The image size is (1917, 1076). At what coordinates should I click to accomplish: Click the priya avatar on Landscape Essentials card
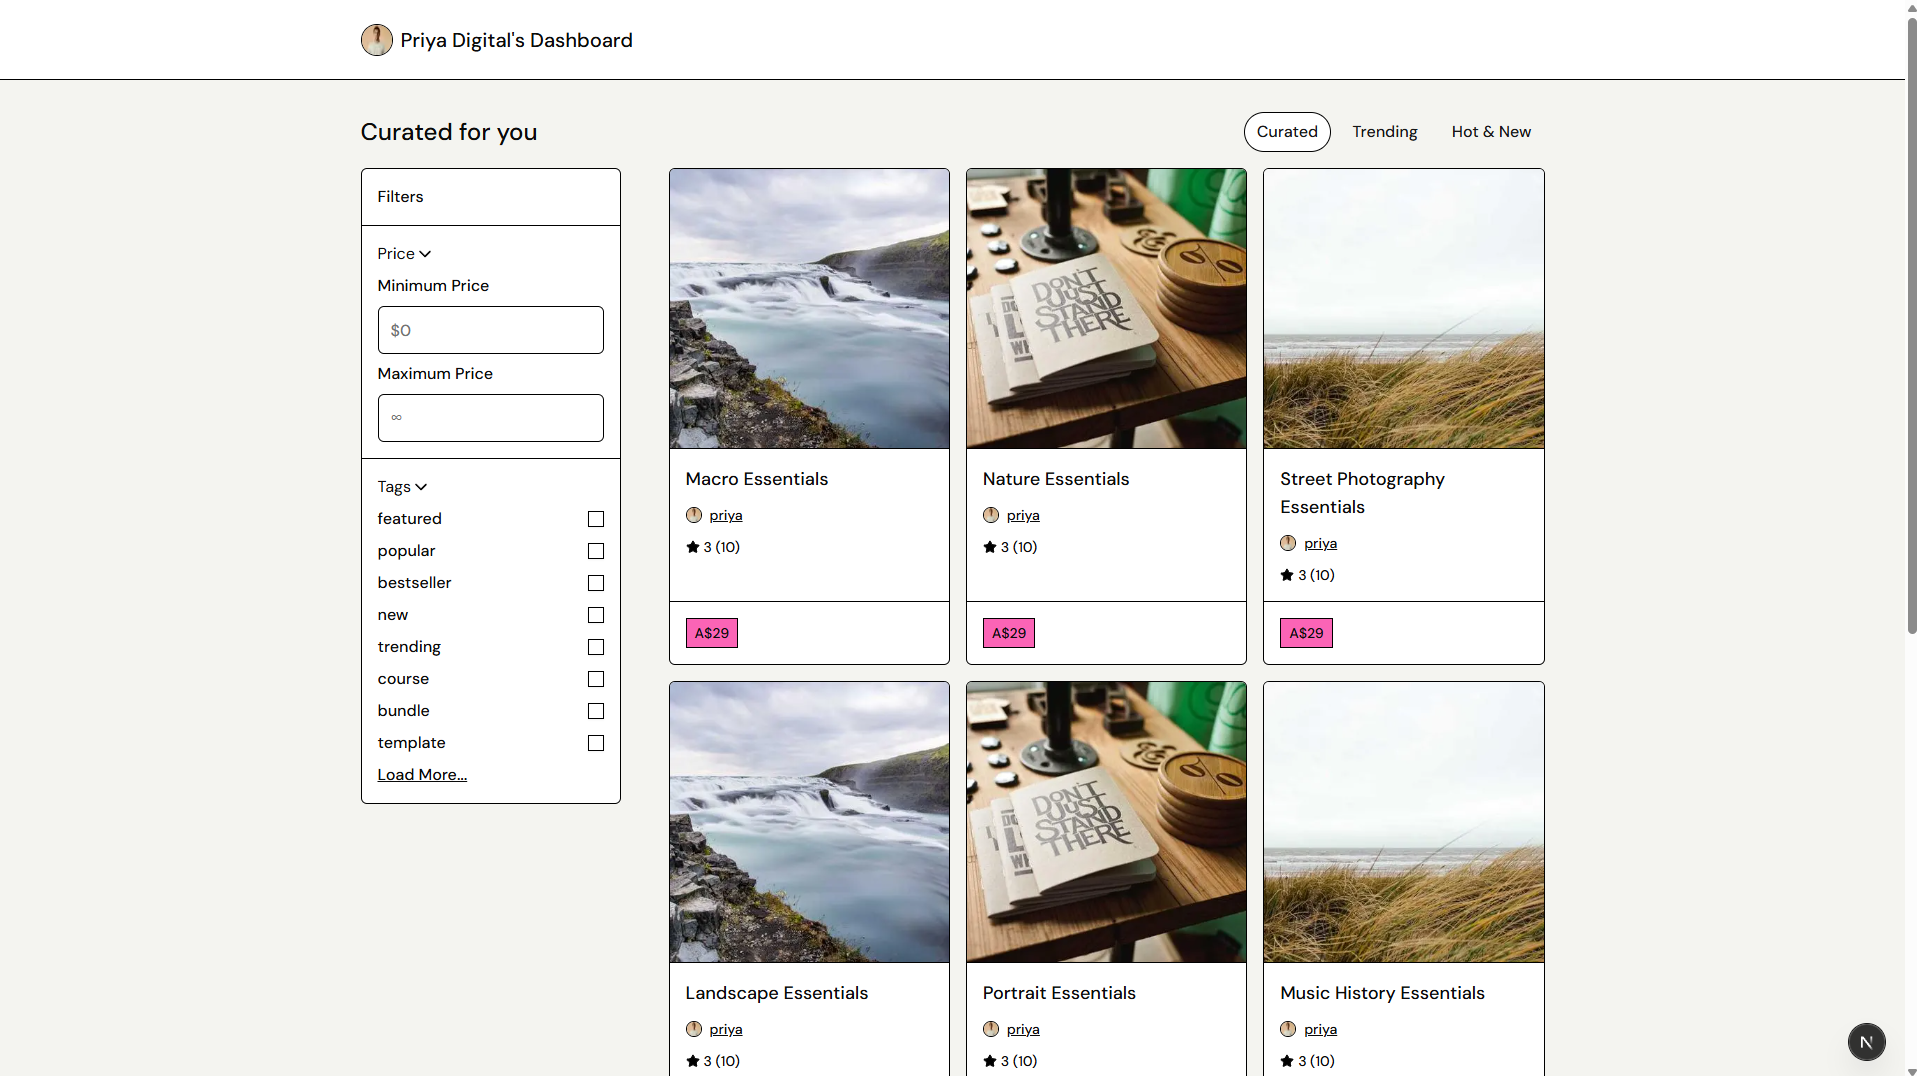pos(694,1029)
